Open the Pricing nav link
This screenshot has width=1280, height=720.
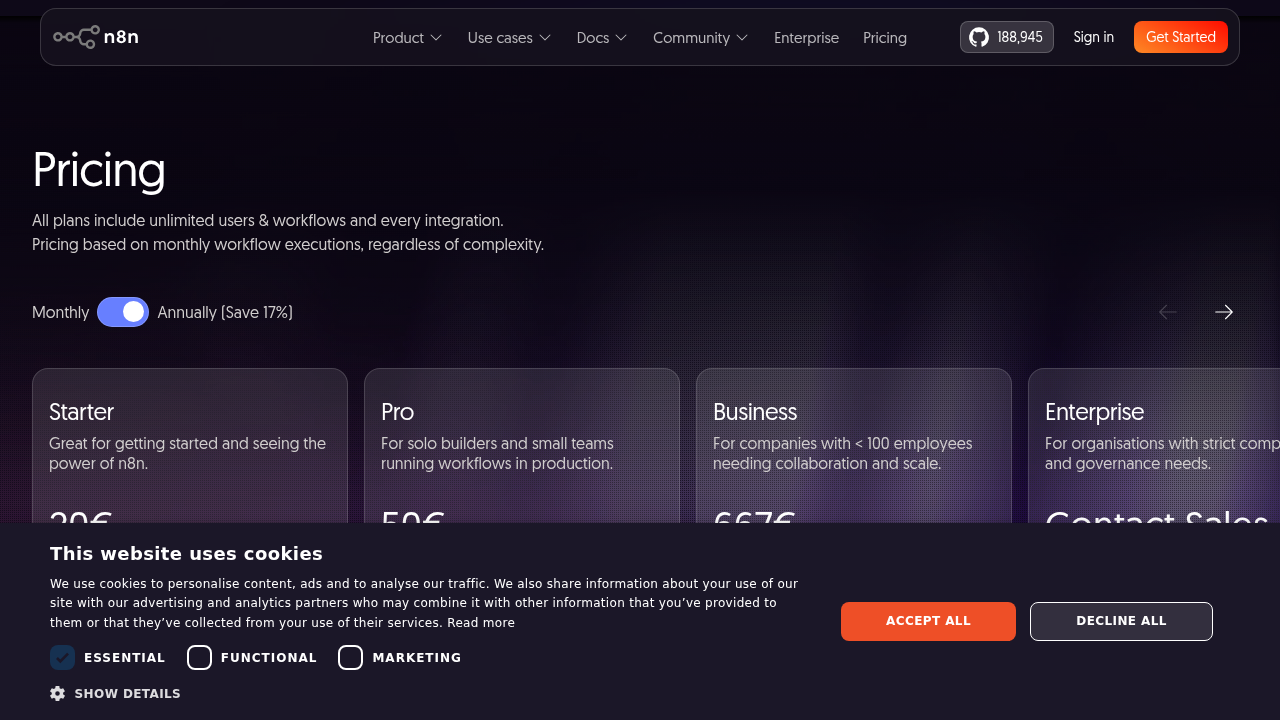click(x=885, y=38)
